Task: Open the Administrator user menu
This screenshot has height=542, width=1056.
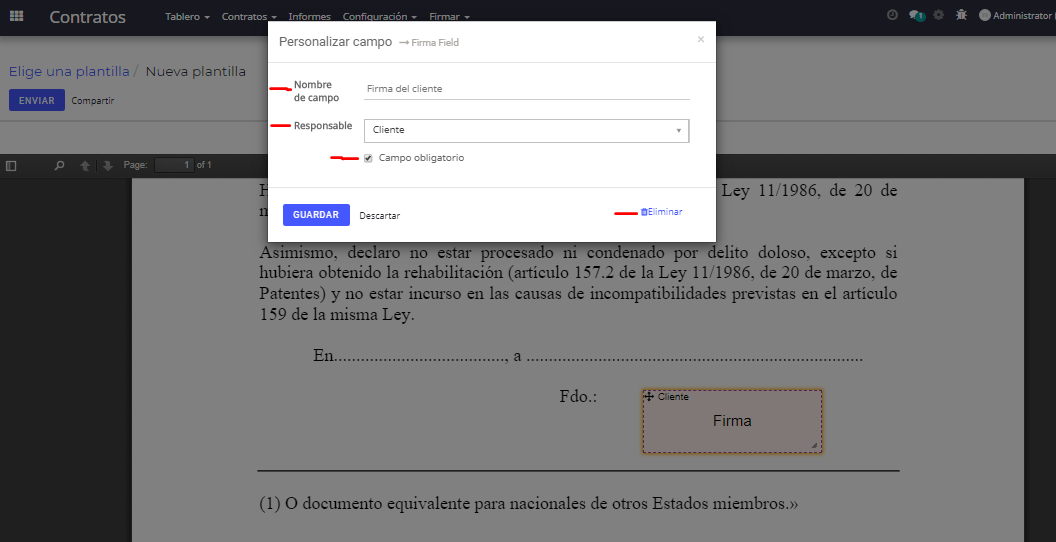Action: (x=1017, y=15)
